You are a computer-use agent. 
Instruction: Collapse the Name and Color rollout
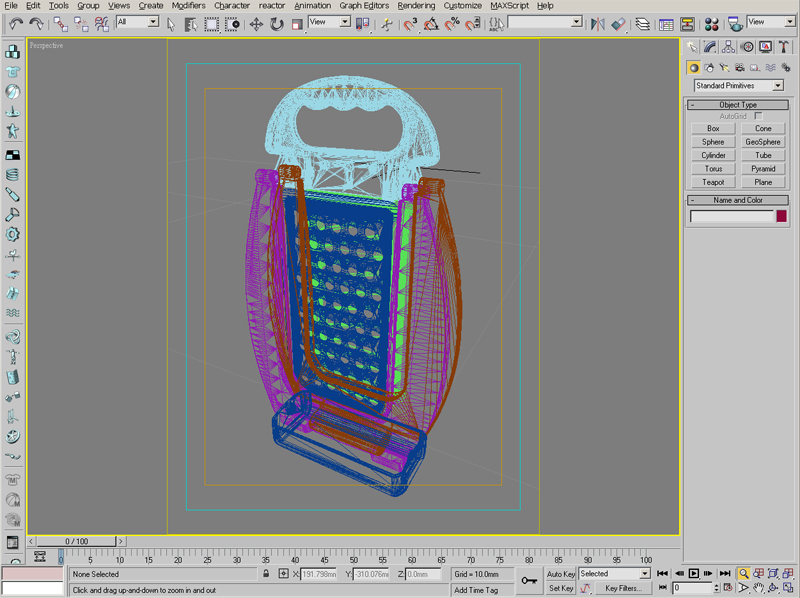click(738, 200)
